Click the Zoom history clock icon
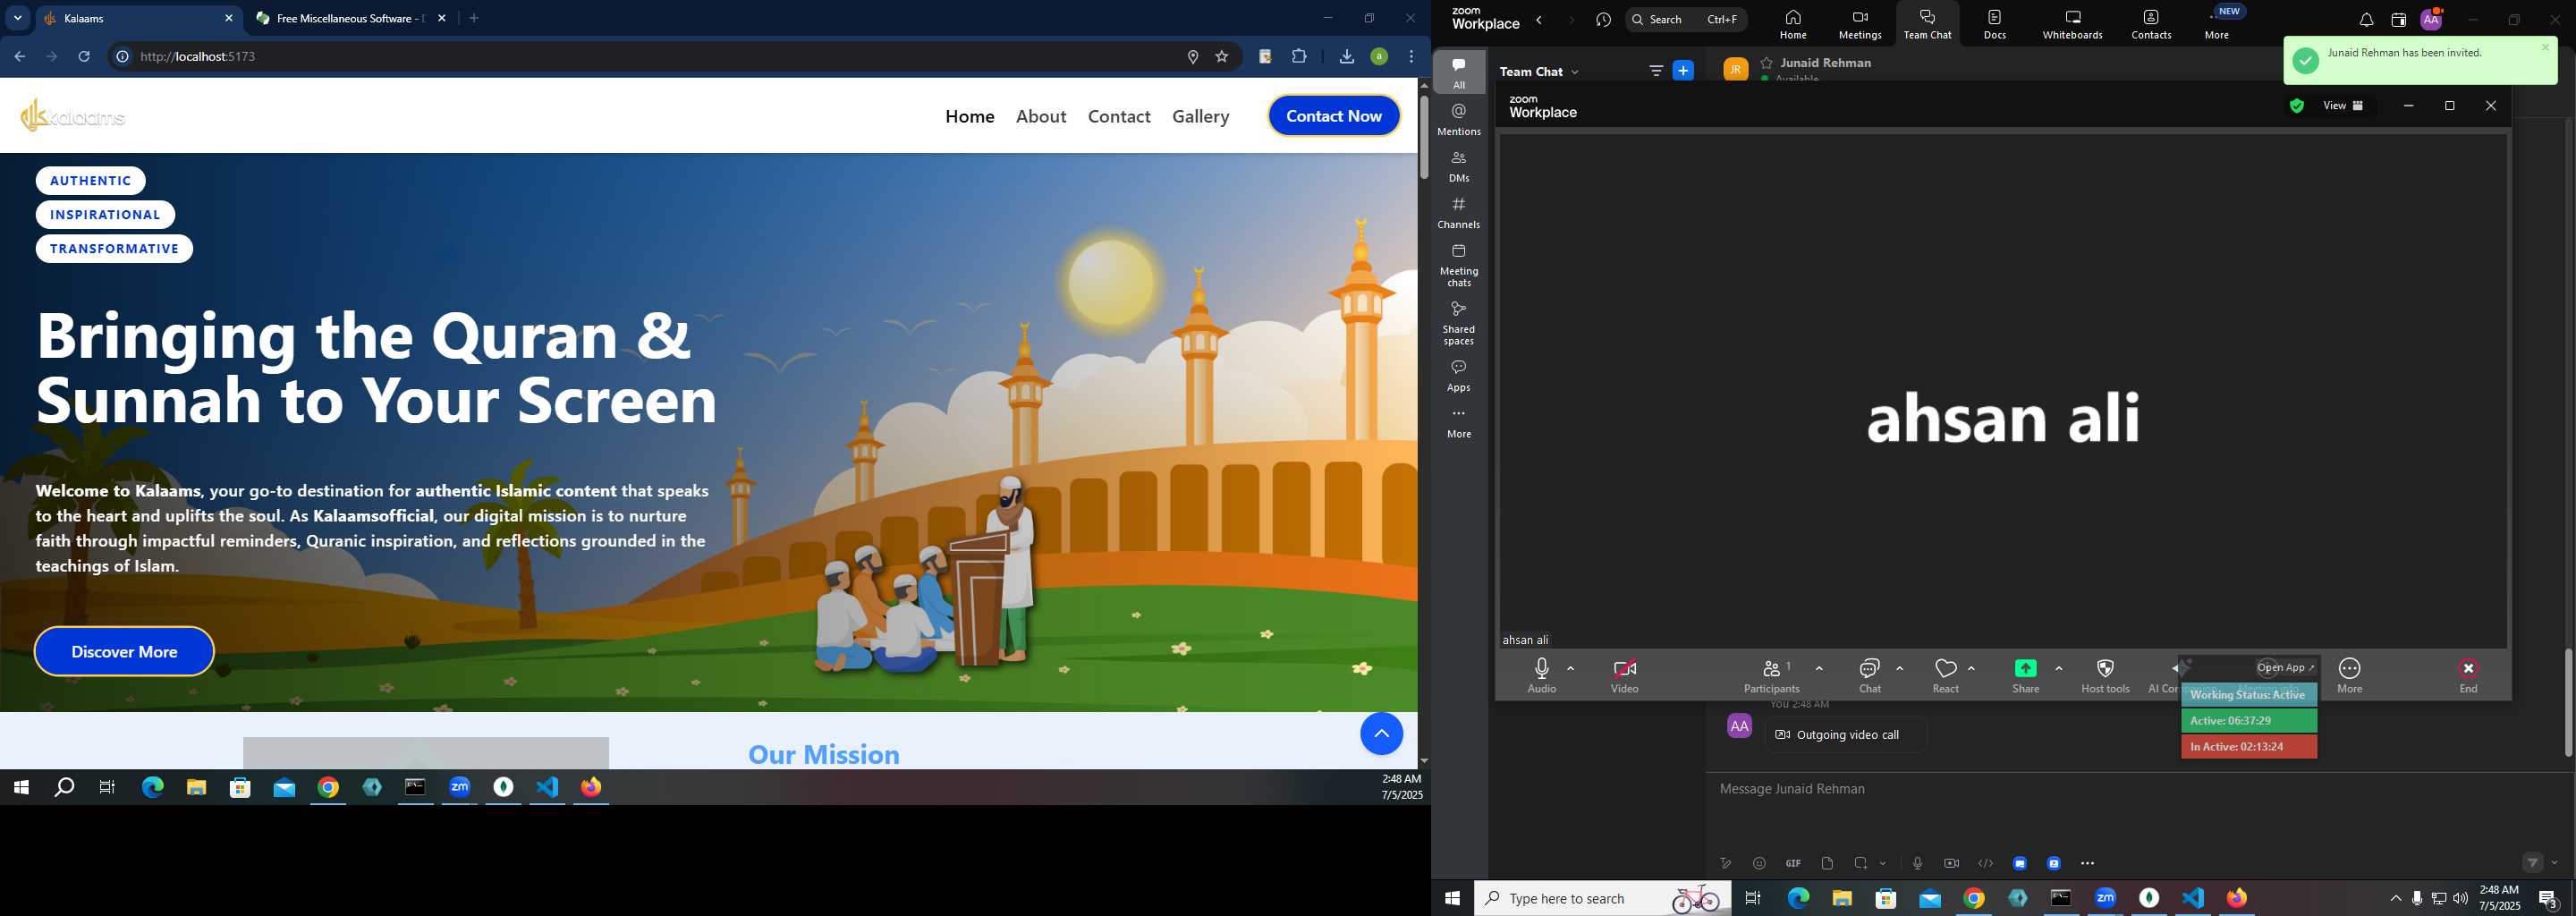 click(1604, 20)
